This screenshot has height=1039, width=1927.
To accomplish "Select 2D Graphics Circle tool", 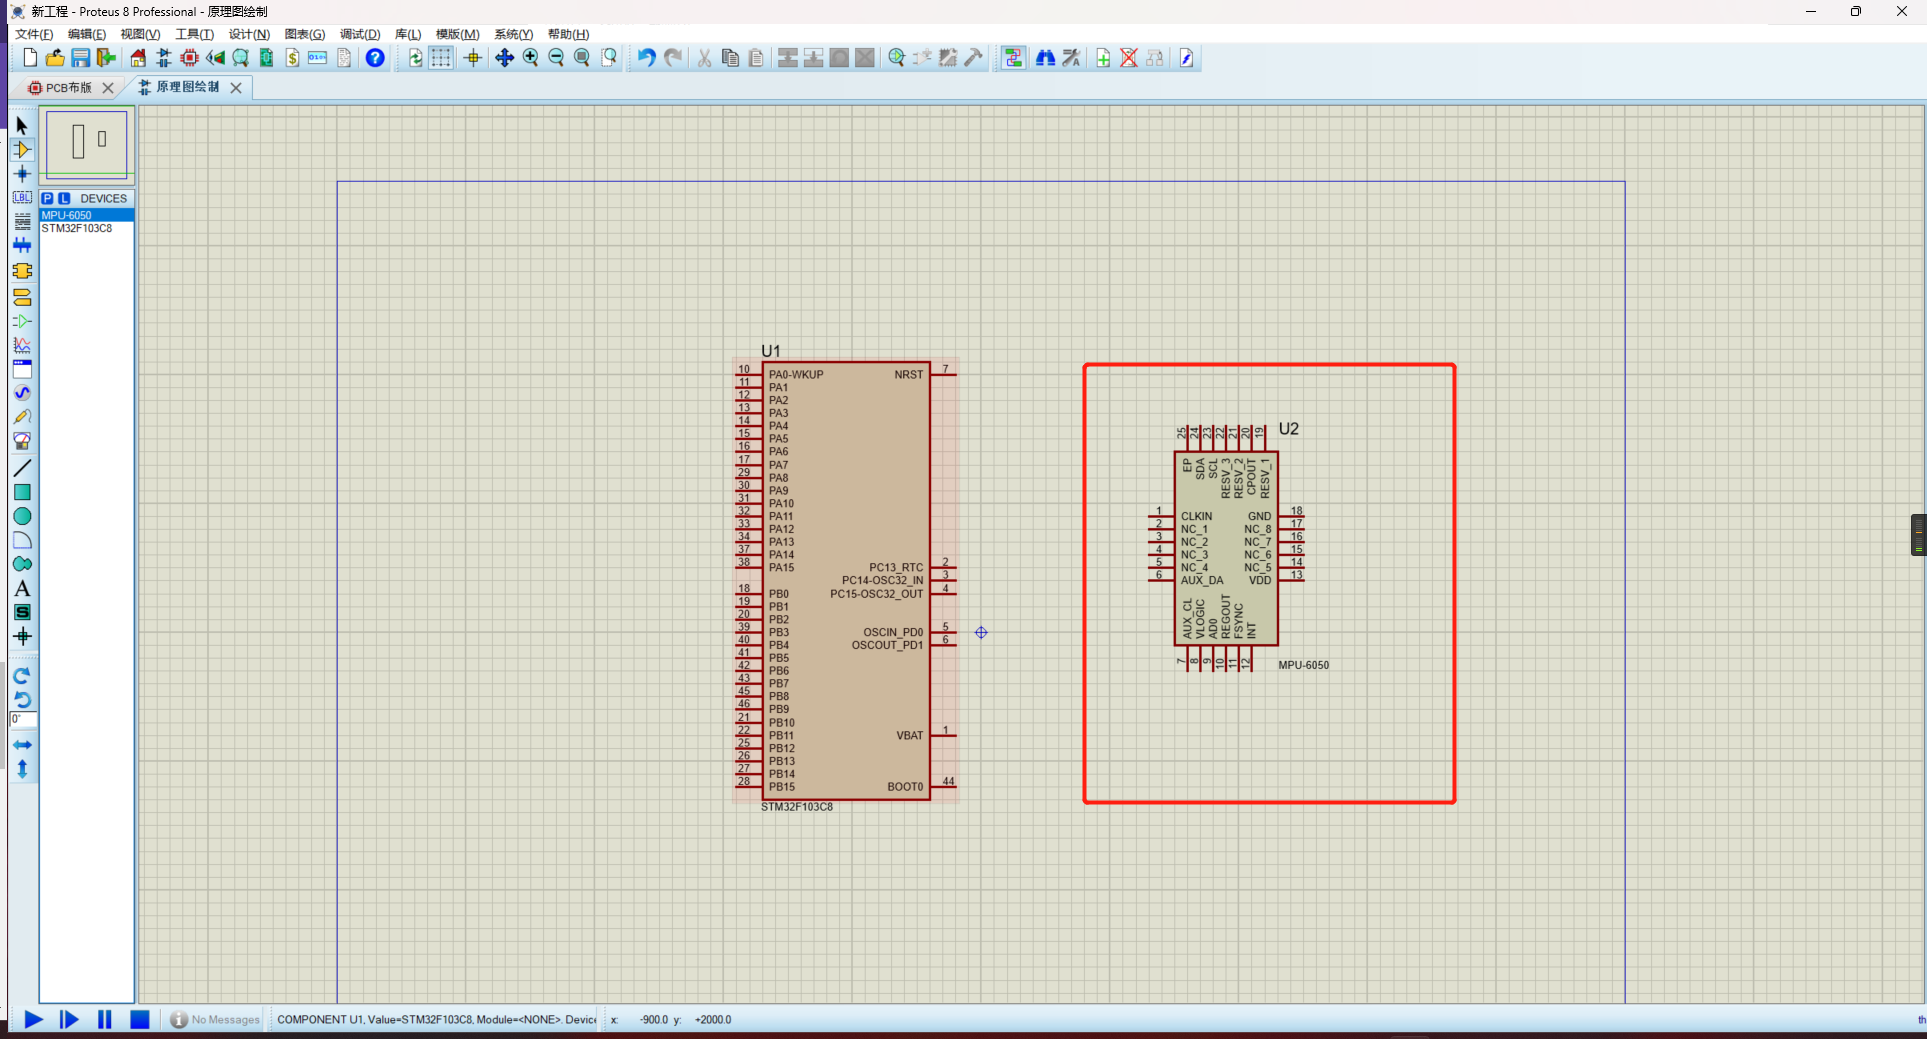I will click(22, 516).
